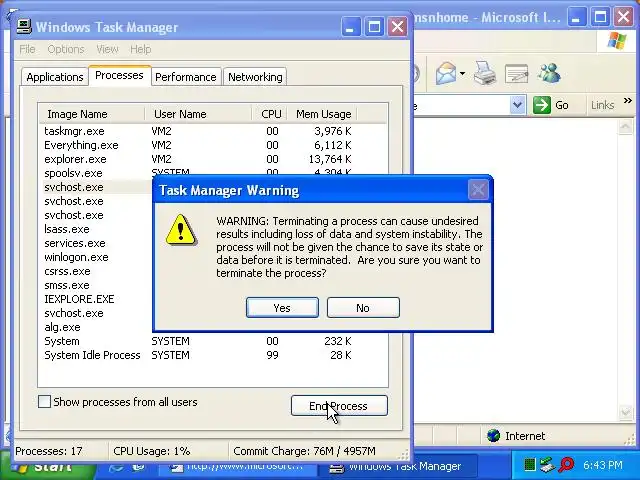Image resolution: width=640 pixels, height=480 pixels.
Task: Click the red magnifier Everything tray icon
Action: tap(567, 464)
